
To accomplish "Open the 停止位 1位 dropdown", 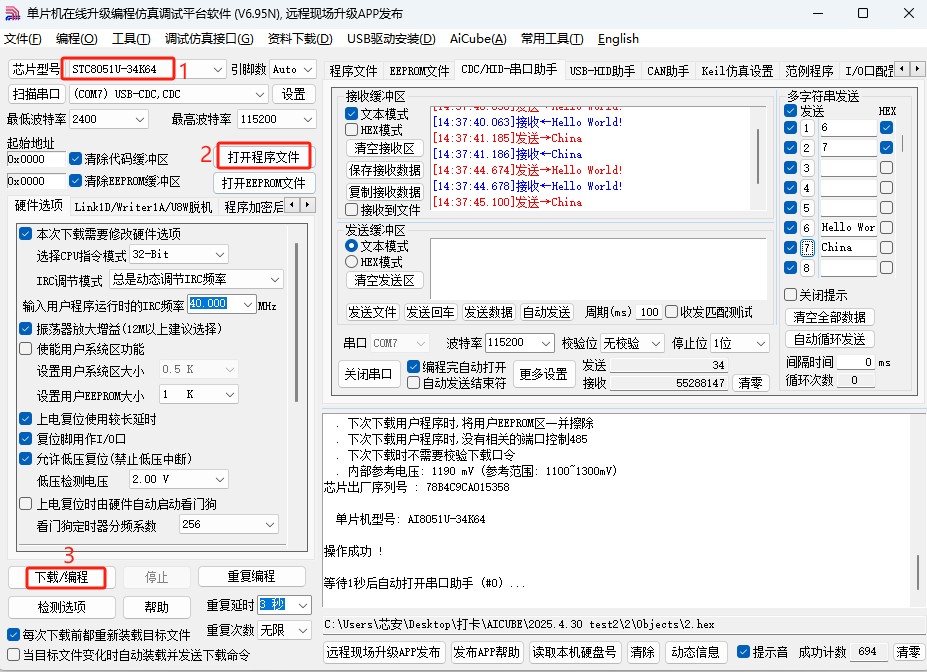I will click(761, 343).
